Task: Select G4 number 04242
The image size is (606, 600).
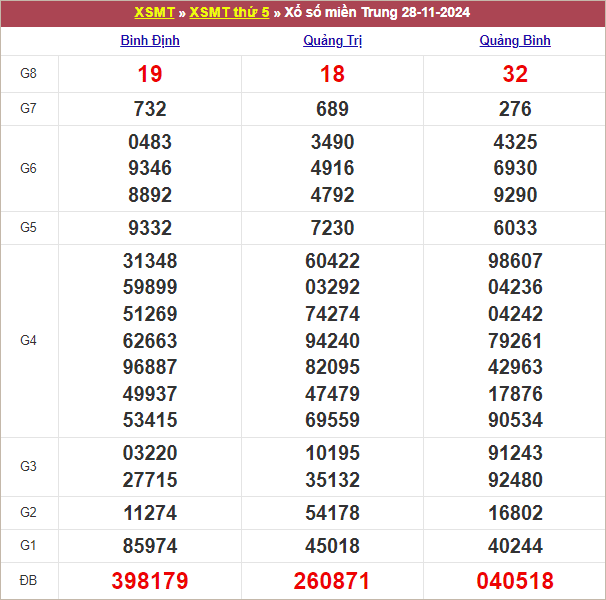Action: coord(515,314)
